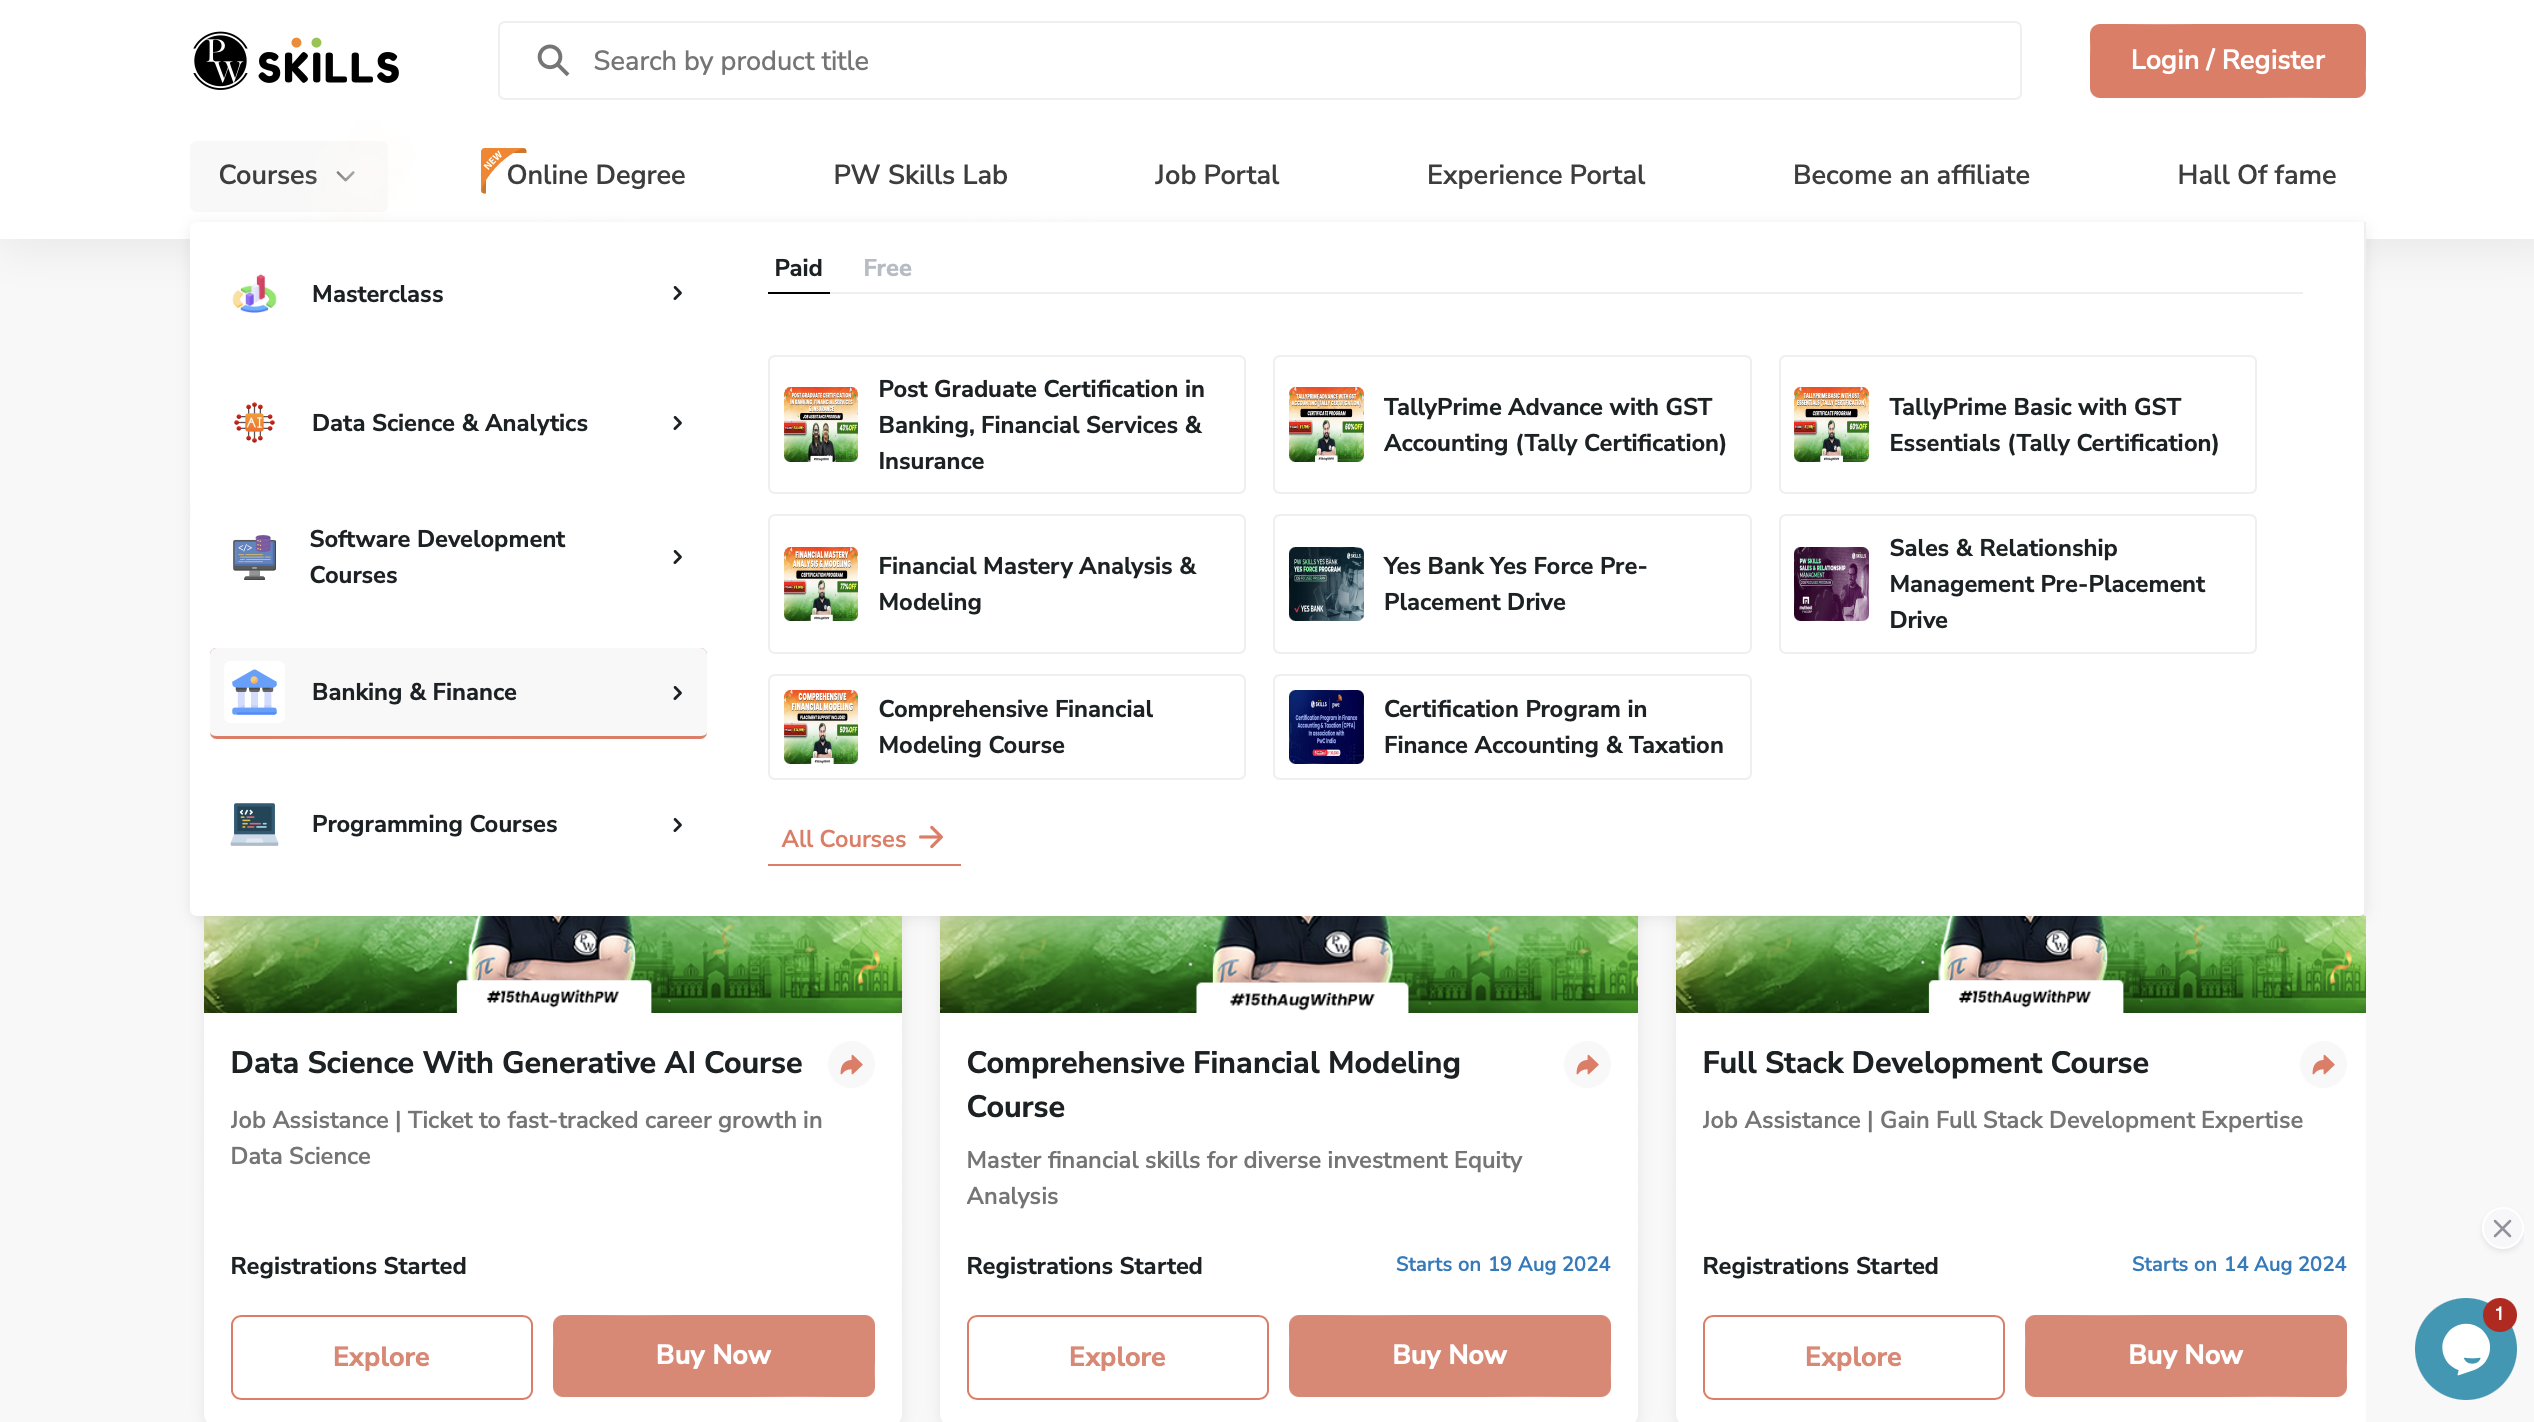
Task: Dismiss the chat widget with X
Action: pos(2502,1228)
